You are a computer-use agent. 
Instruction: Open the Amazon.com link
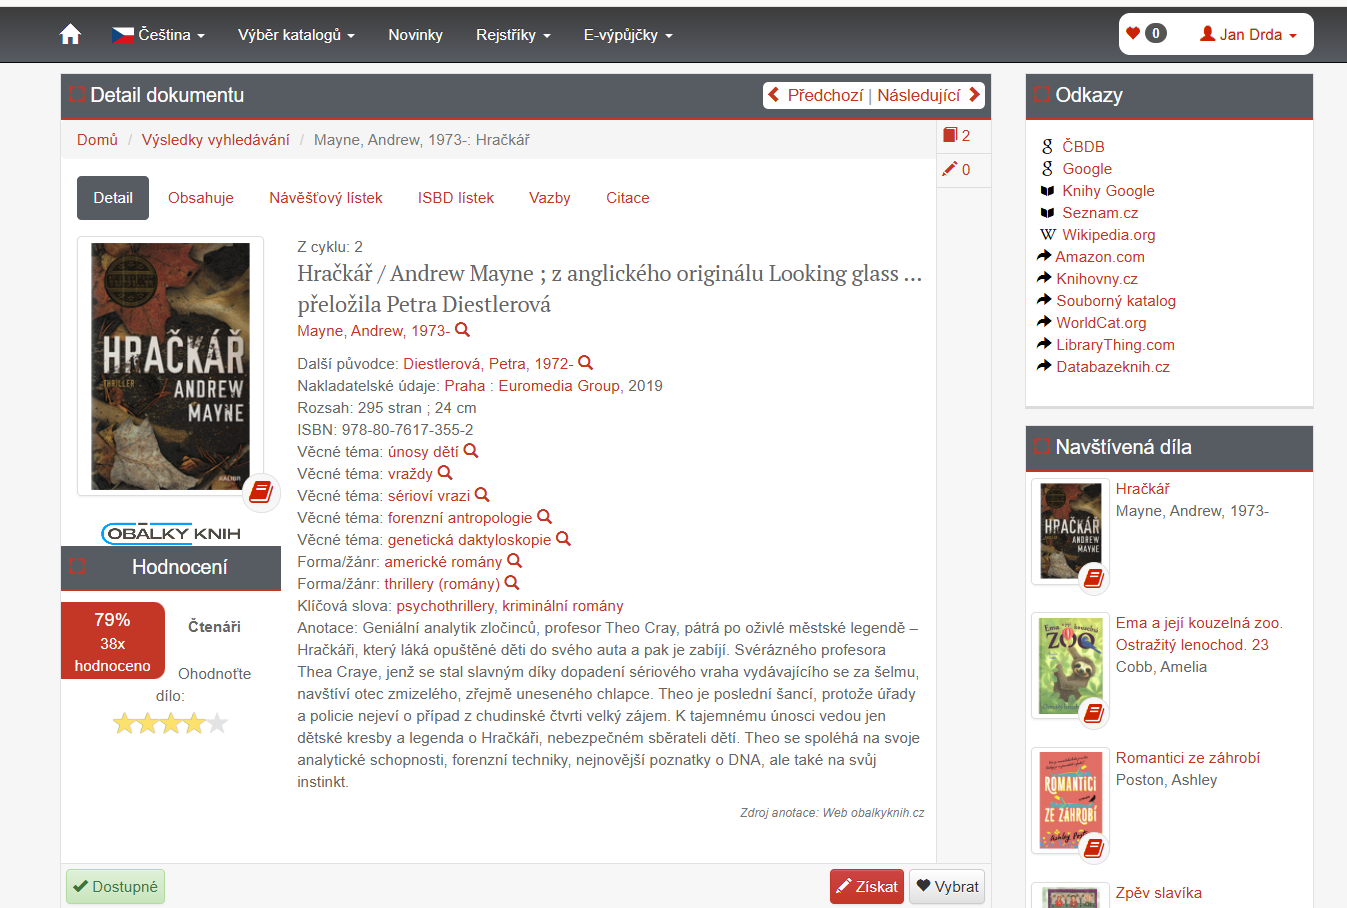click(x=1100, y=257)
